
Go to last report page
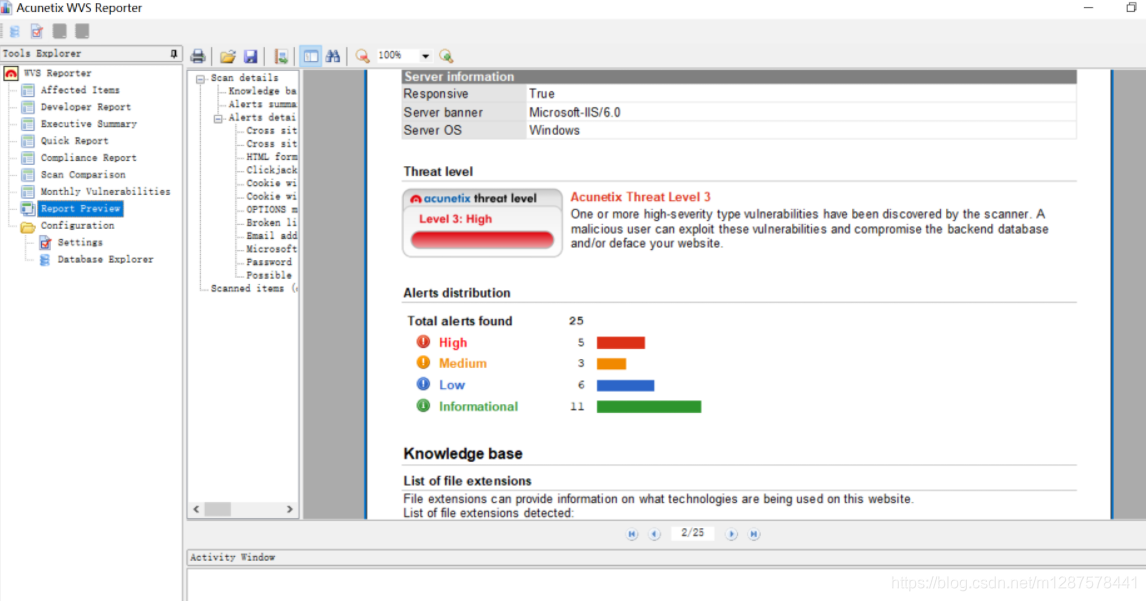[754, 534]
